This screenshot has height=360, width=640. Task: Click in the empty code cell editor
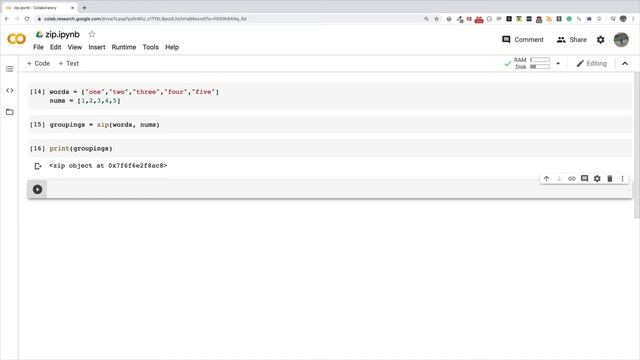point(339,189)
